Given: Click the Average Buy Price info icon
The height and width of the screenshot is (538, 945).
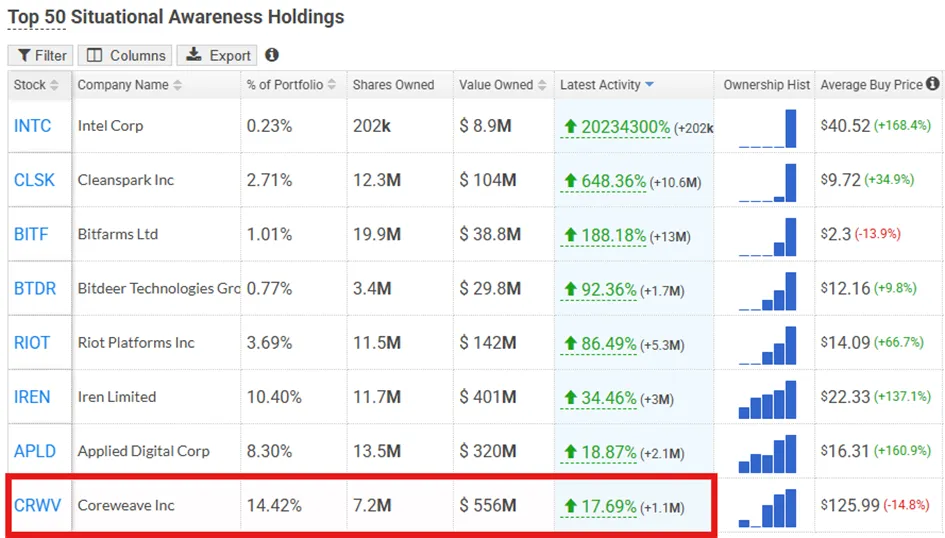Looking at the screenshot, I should [x=932, y=84].
